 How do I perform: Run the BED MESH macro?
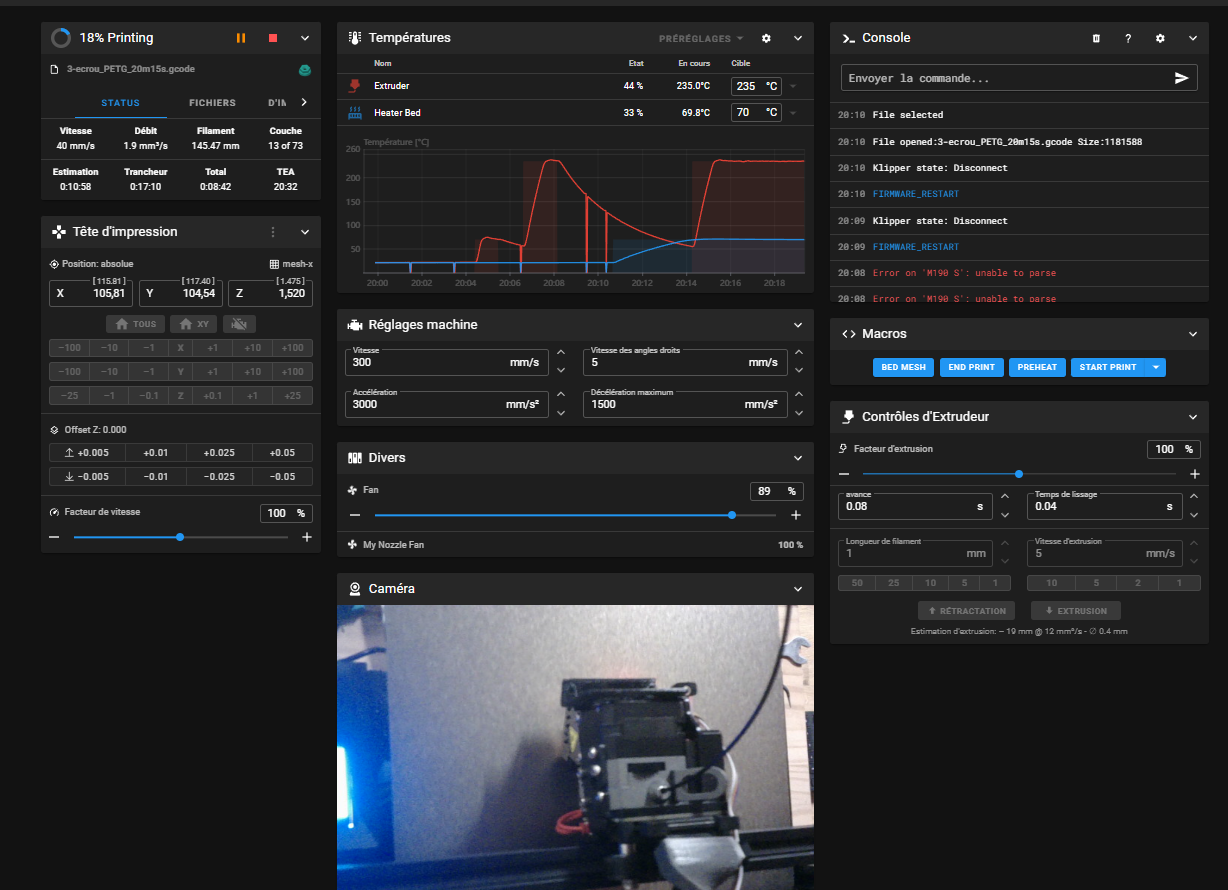(904, 367)
